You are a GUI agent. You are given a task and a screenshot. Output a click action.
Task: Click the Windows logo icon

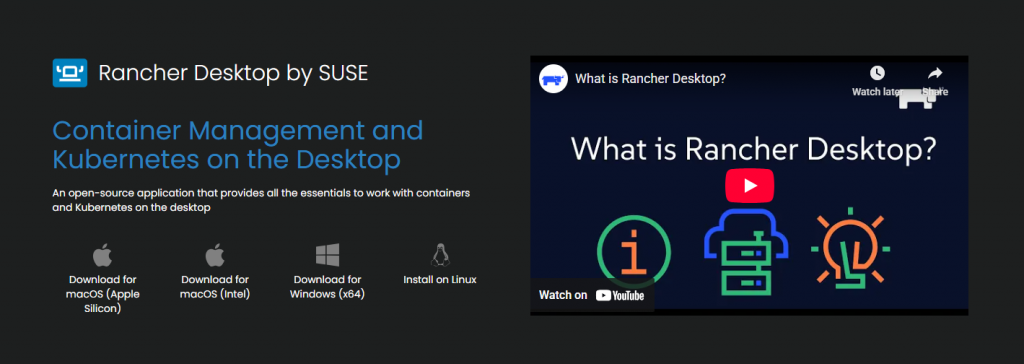coord(327,255)
